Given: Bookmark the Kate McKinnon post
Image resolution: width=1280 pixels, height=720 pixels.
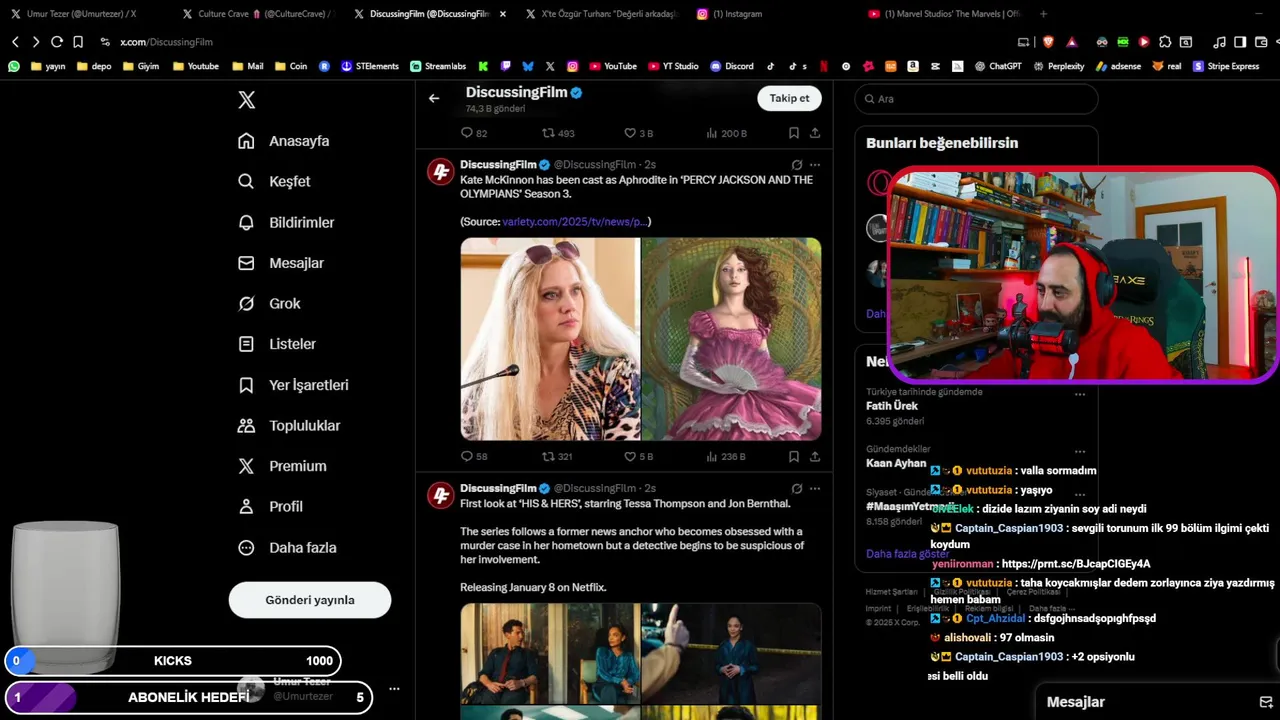Looking at the screenshot, I should coord(793,456).
